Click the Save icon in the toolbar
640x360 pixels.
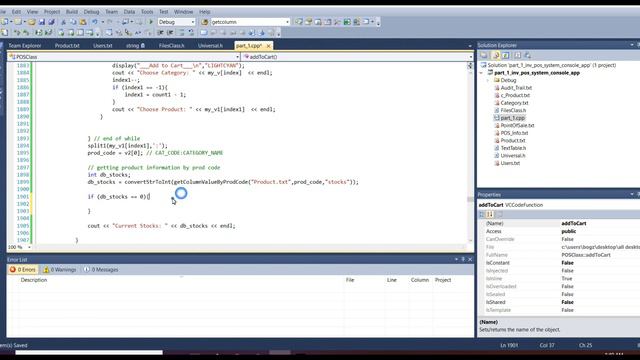(x=41, y=22)
